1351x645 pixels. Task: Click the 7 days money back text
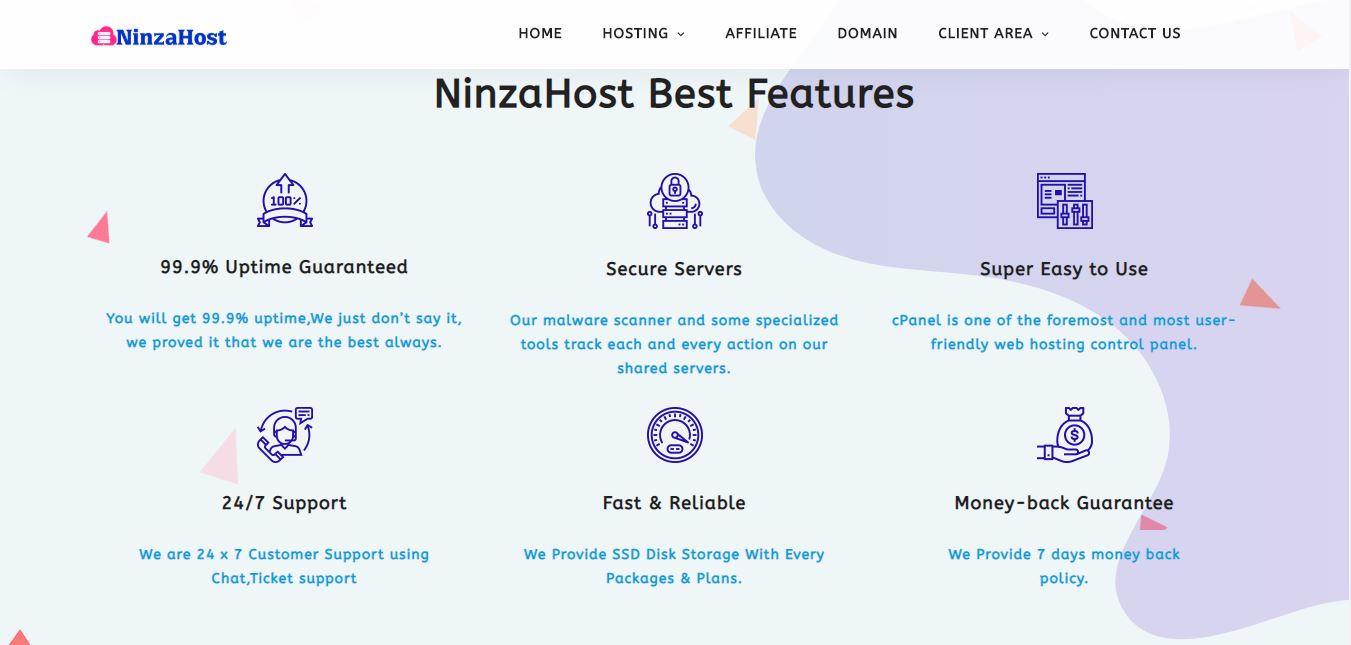pyautogui.click(x=1064, y=566)
